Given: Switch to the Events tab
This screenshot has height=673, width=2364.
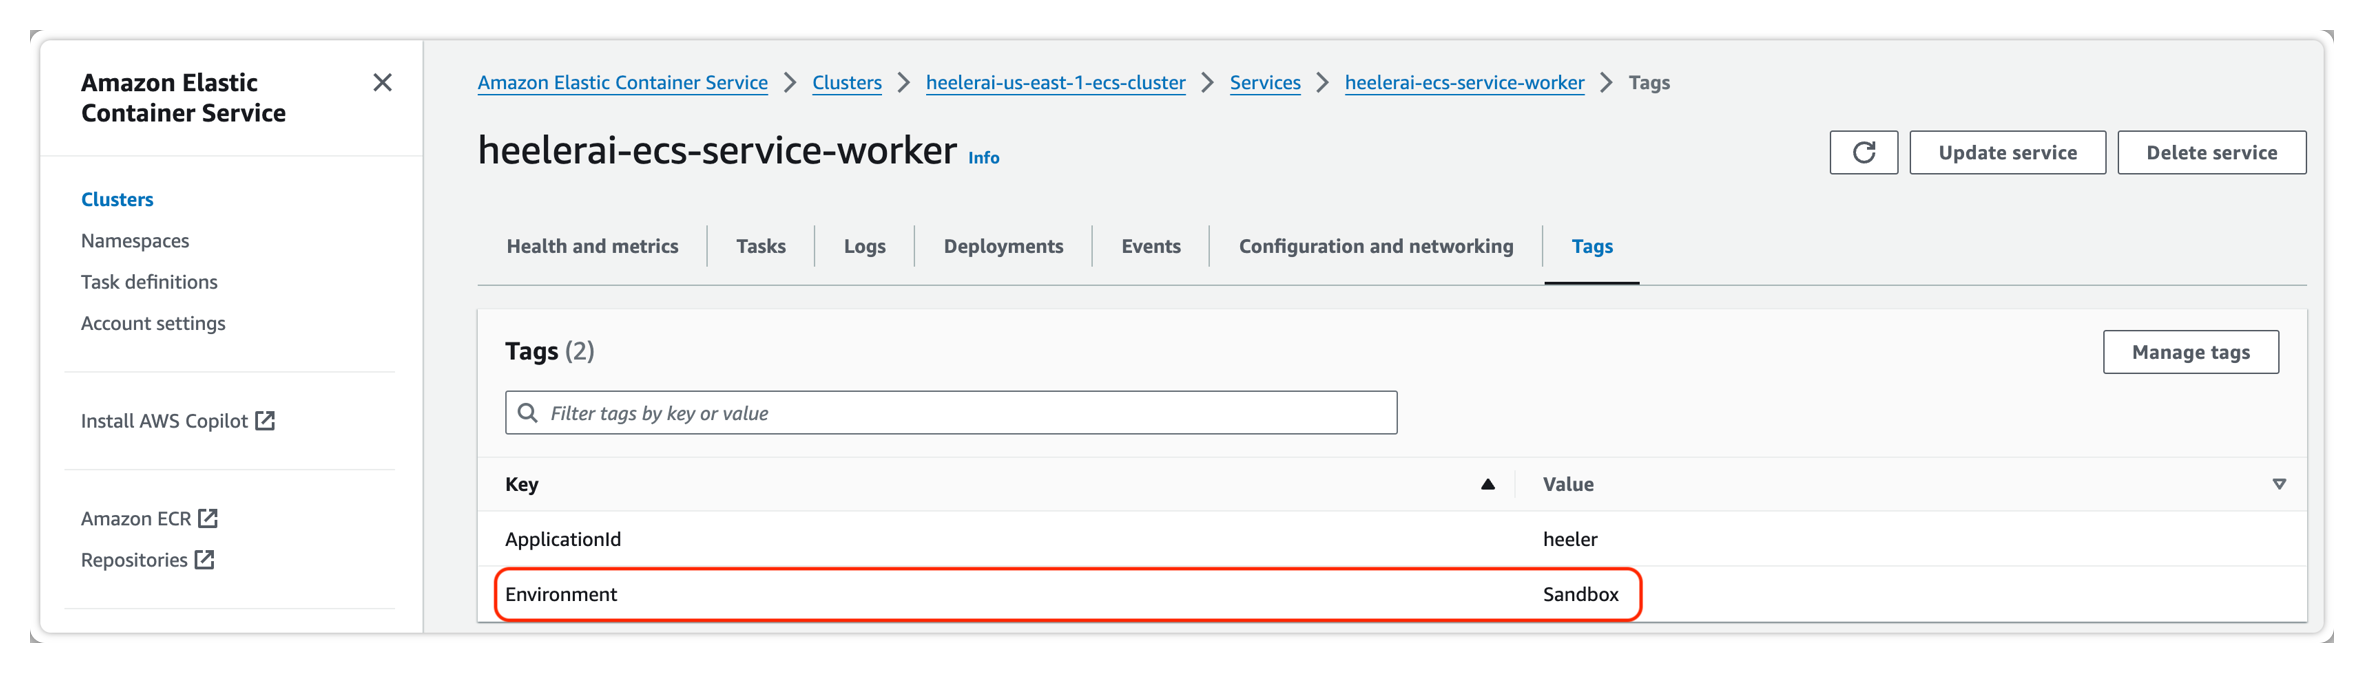Looking at the screenshot, I should 1151,246.
